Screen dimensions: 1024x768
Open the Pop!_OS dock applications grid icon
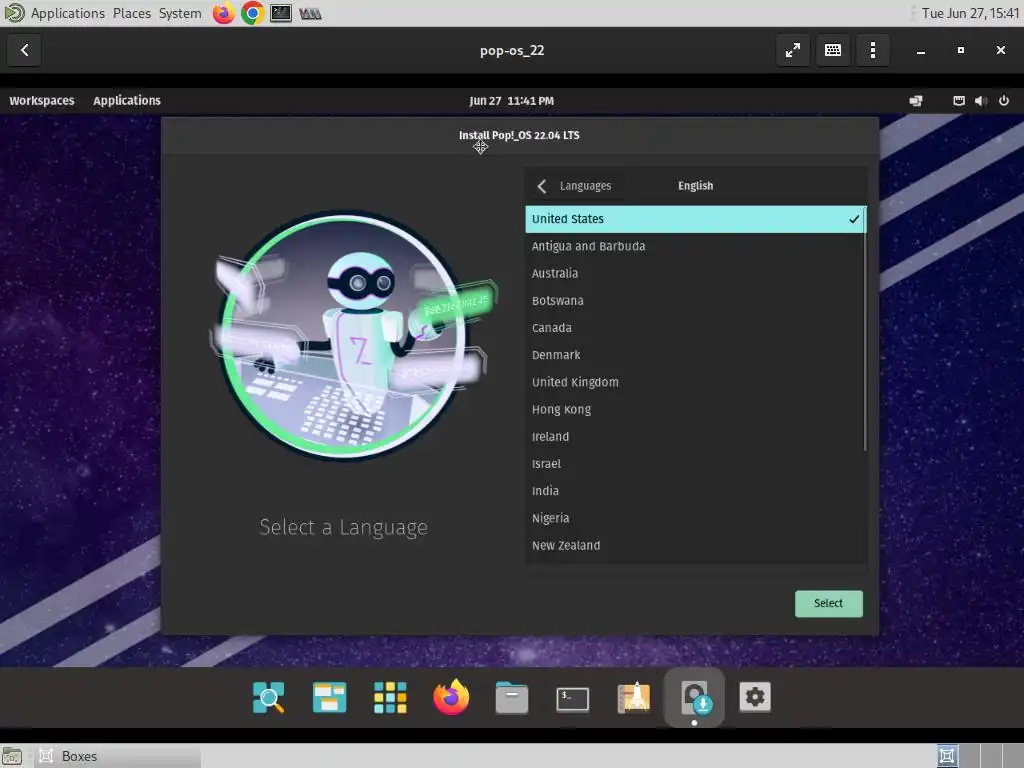[x=390, y=697]
